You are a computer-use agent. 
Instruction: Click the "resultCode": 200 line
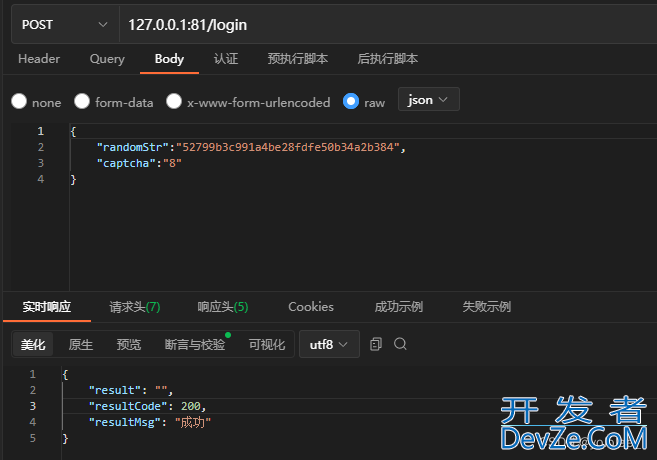(147, 406)
